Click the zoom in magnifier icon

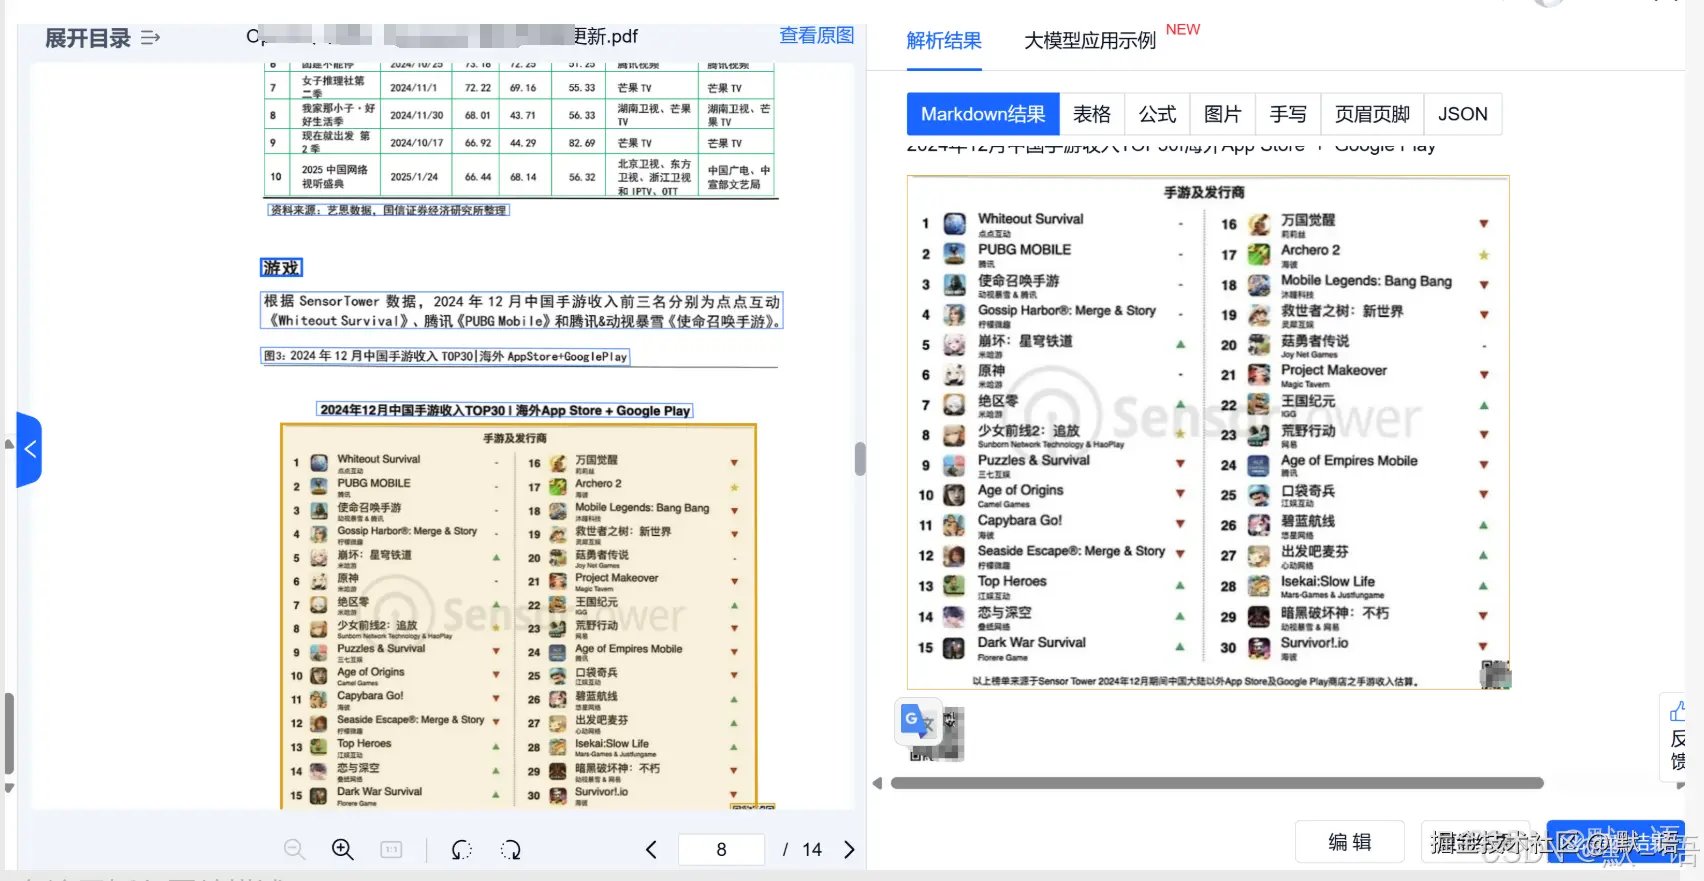coord(343,849)
